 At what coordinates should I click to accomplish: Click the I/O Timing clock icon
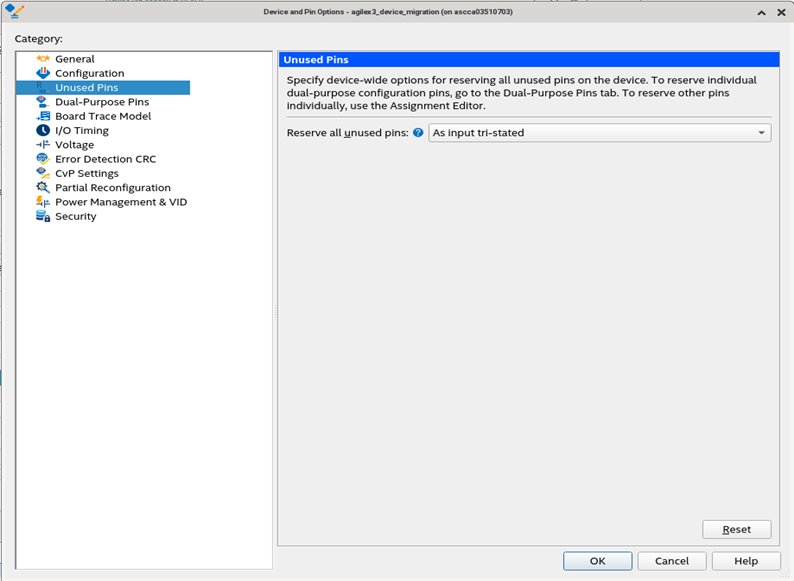pos(43,130)
